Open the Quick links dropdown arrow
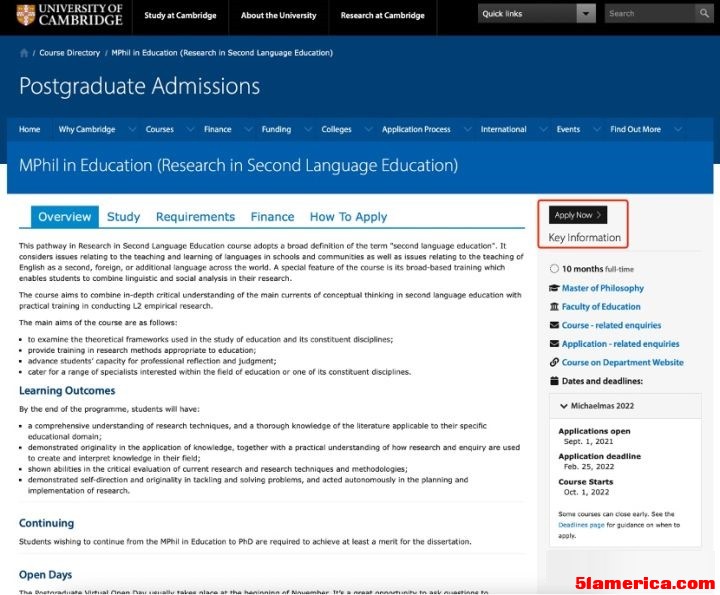Image resolution: width=720 pixels, height=595 pixels. (586, 13)
